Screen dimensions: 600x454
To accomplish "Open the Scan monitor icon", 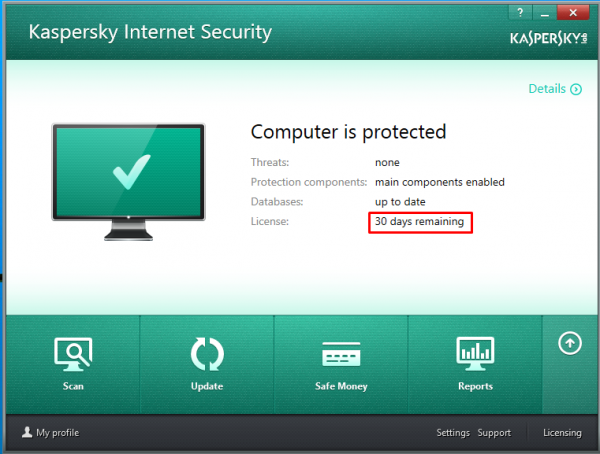I will click(73, 354).
